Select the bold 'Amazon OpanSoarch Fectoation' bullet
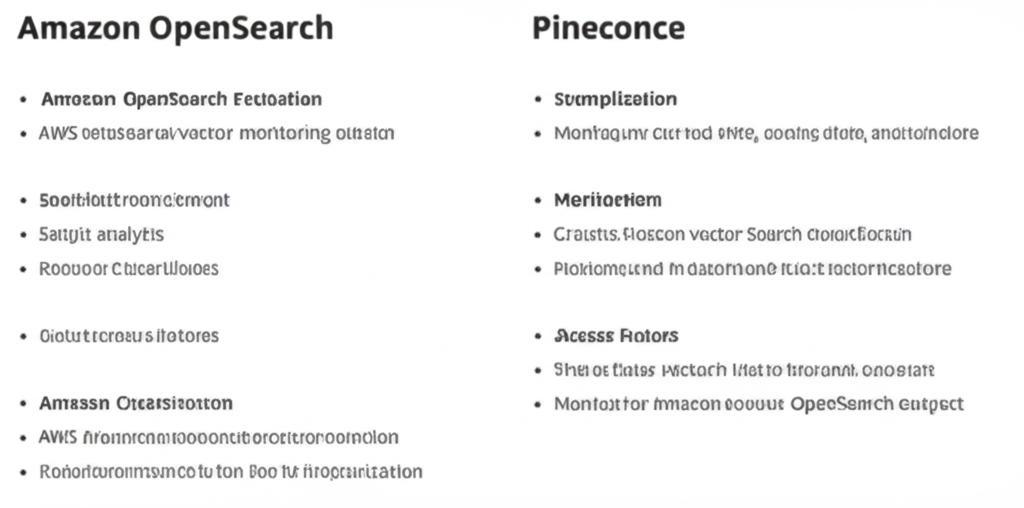The width and height of the screenshot is (1024, 508). pos(181,99)
